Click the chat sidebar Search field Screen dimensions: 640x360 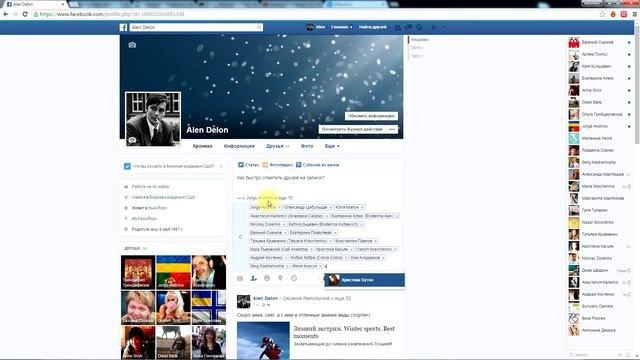tap(592, 355)
